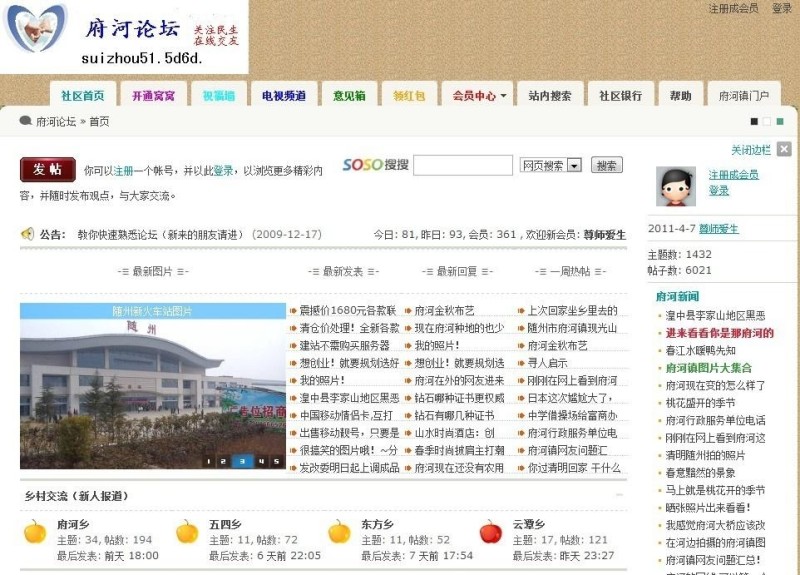Image resolution: width=800 pixels, height=575 pixels.
Task: Expand the 会员中心 dropdown menu
Action: [504, 95]
